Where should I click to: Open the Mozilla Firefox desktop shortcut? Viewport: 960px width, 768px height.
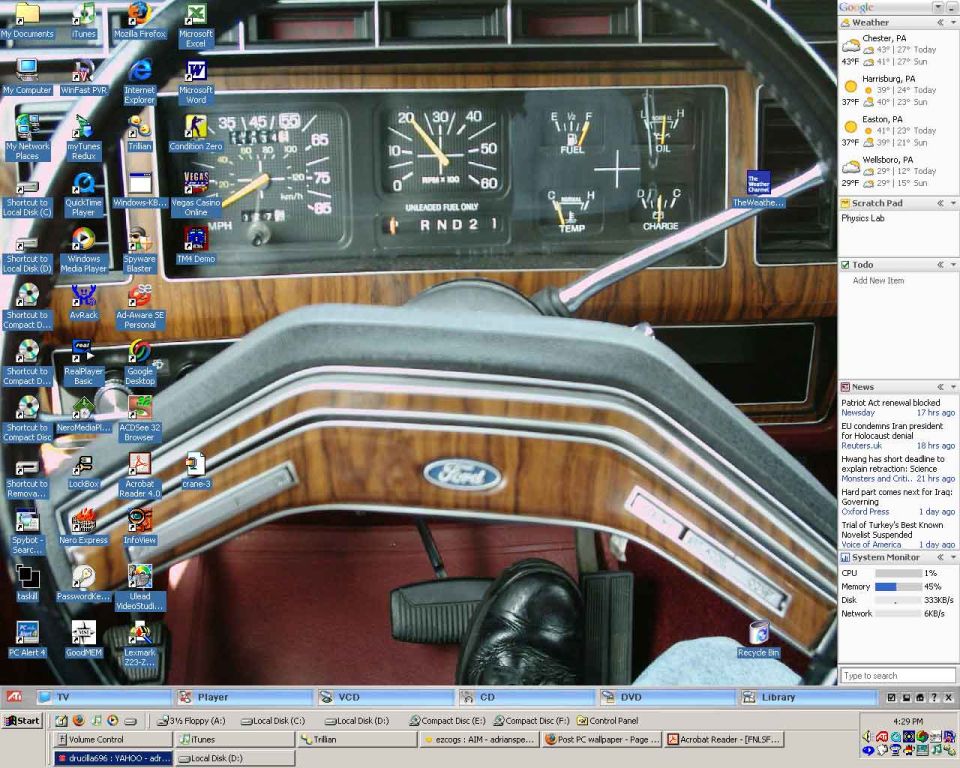140,21
